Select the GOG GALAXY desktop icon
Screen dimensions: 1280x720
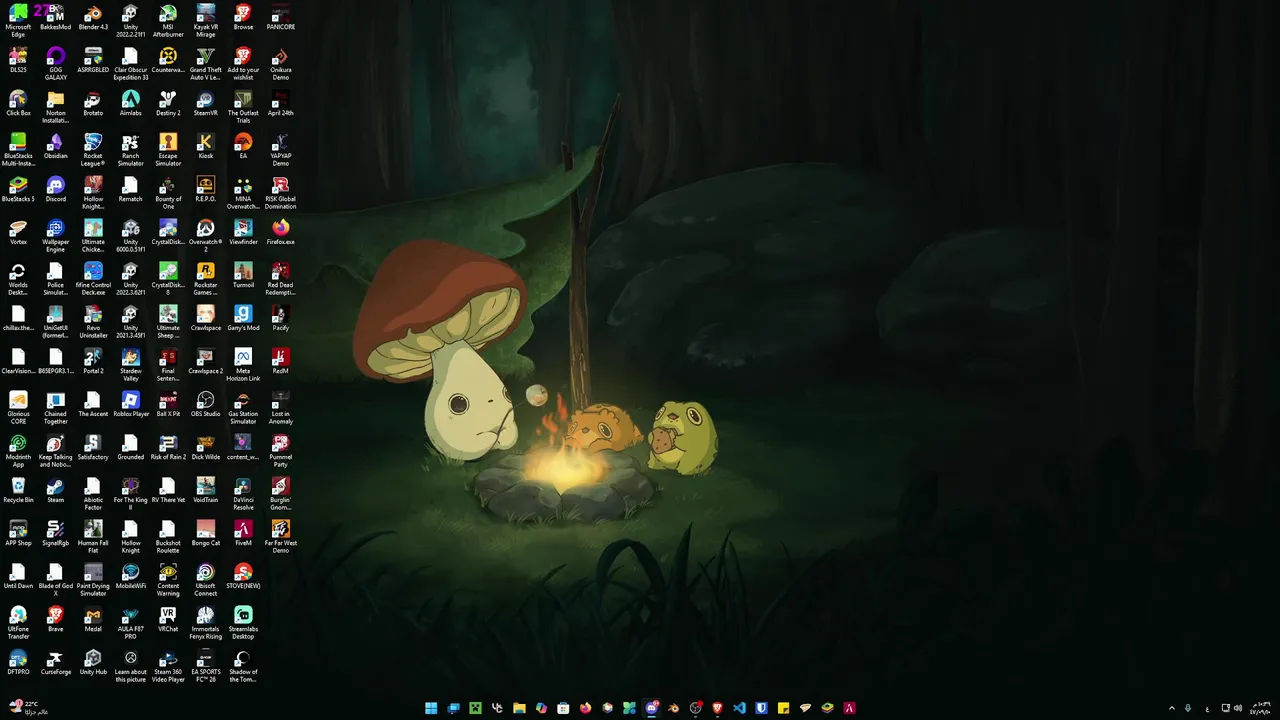pos(56,63)
